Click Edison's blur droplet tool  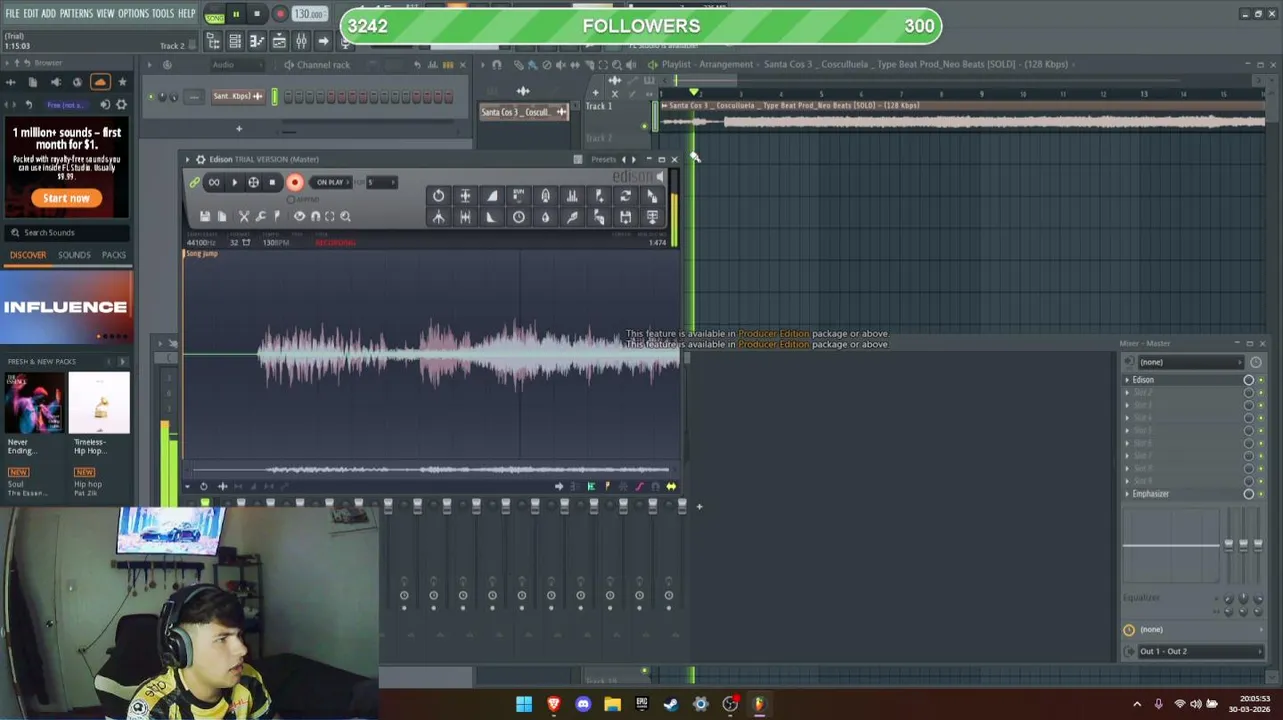545,217
